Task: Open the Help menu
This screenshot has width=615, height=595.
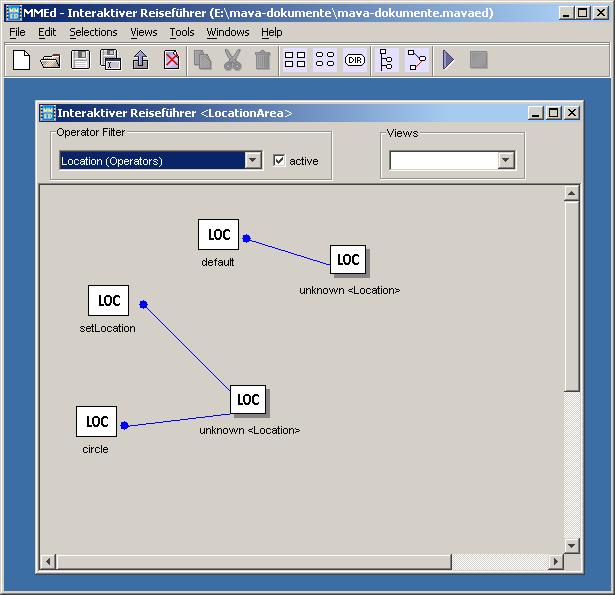Action: pos(272,32)
